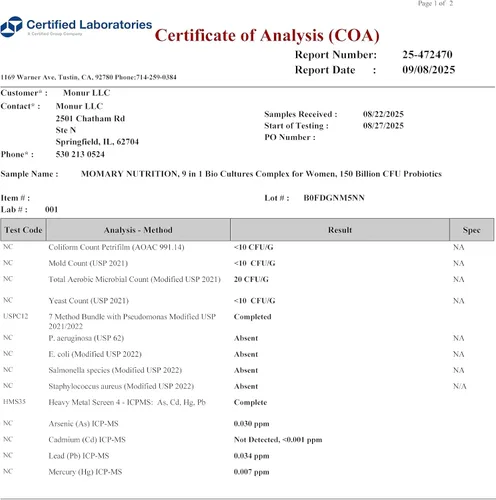Click Total Aerobic Microbial Count method text
The width and height of the screenshot is (496, 500).
tap(134, 279)
